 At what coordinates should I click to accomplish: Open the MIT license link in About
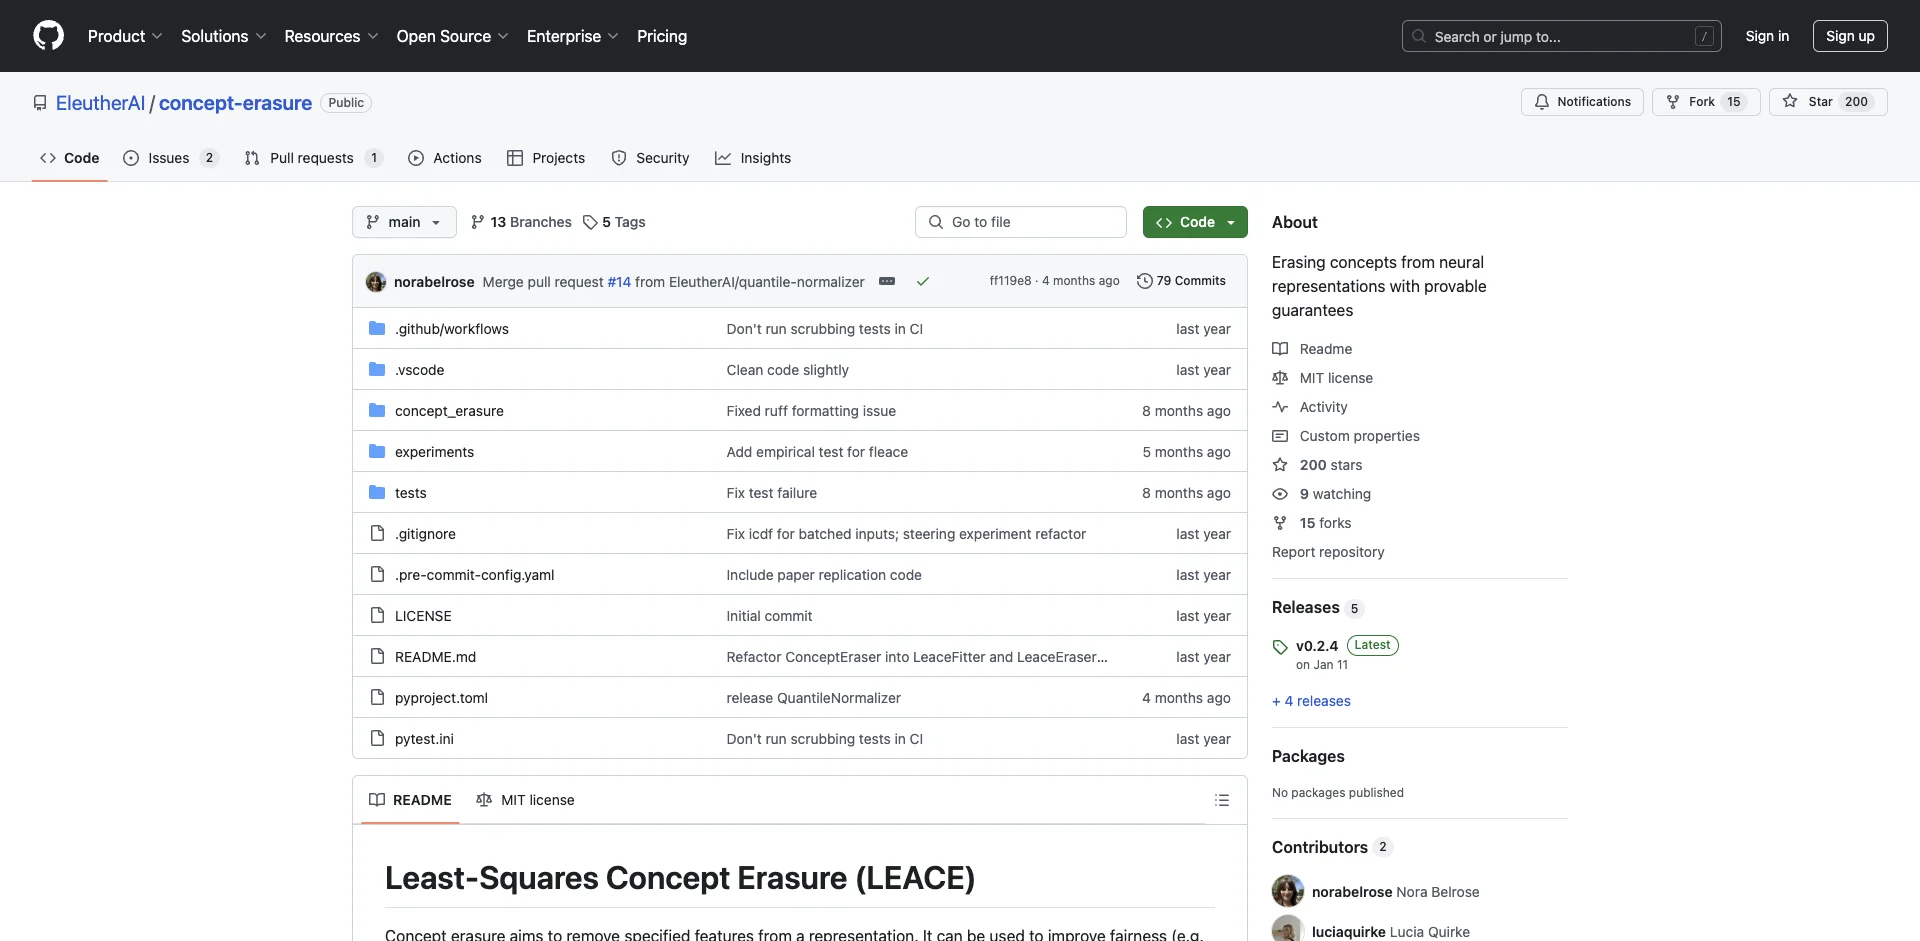pyautogui.click(x=1322, y=378)
